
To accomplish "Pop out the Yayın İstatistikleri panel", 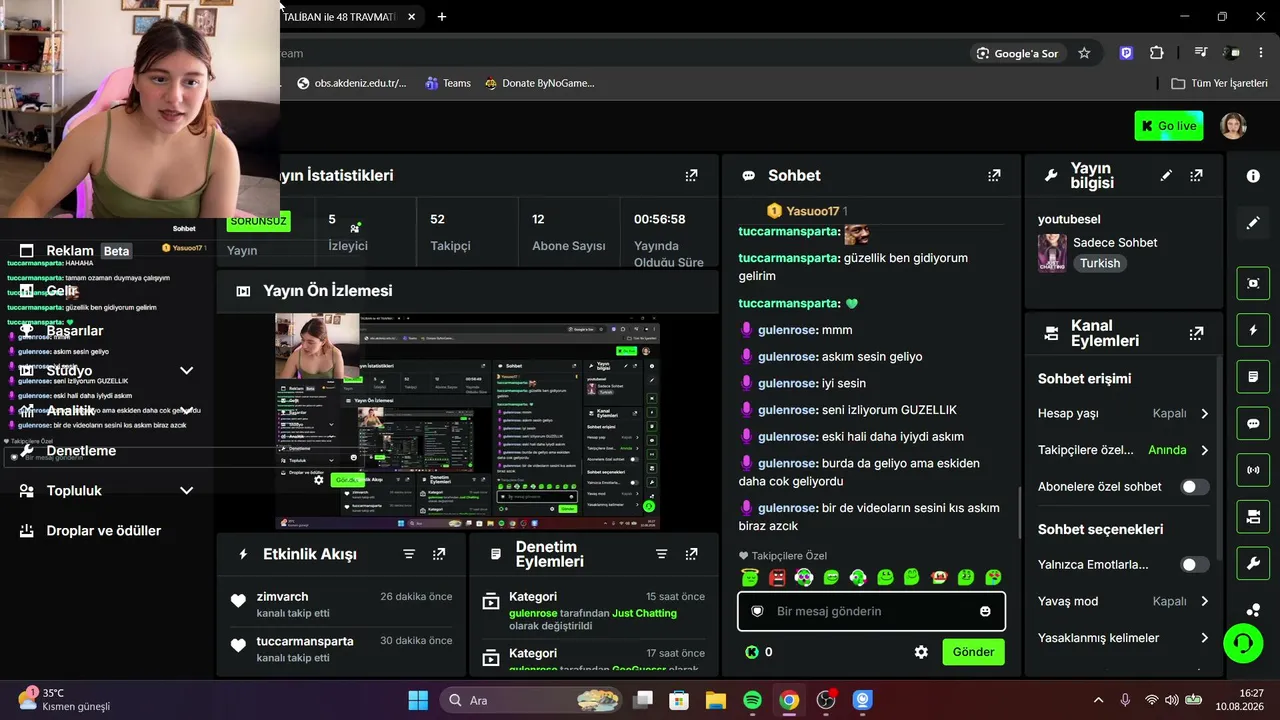I will coord(691,175).
